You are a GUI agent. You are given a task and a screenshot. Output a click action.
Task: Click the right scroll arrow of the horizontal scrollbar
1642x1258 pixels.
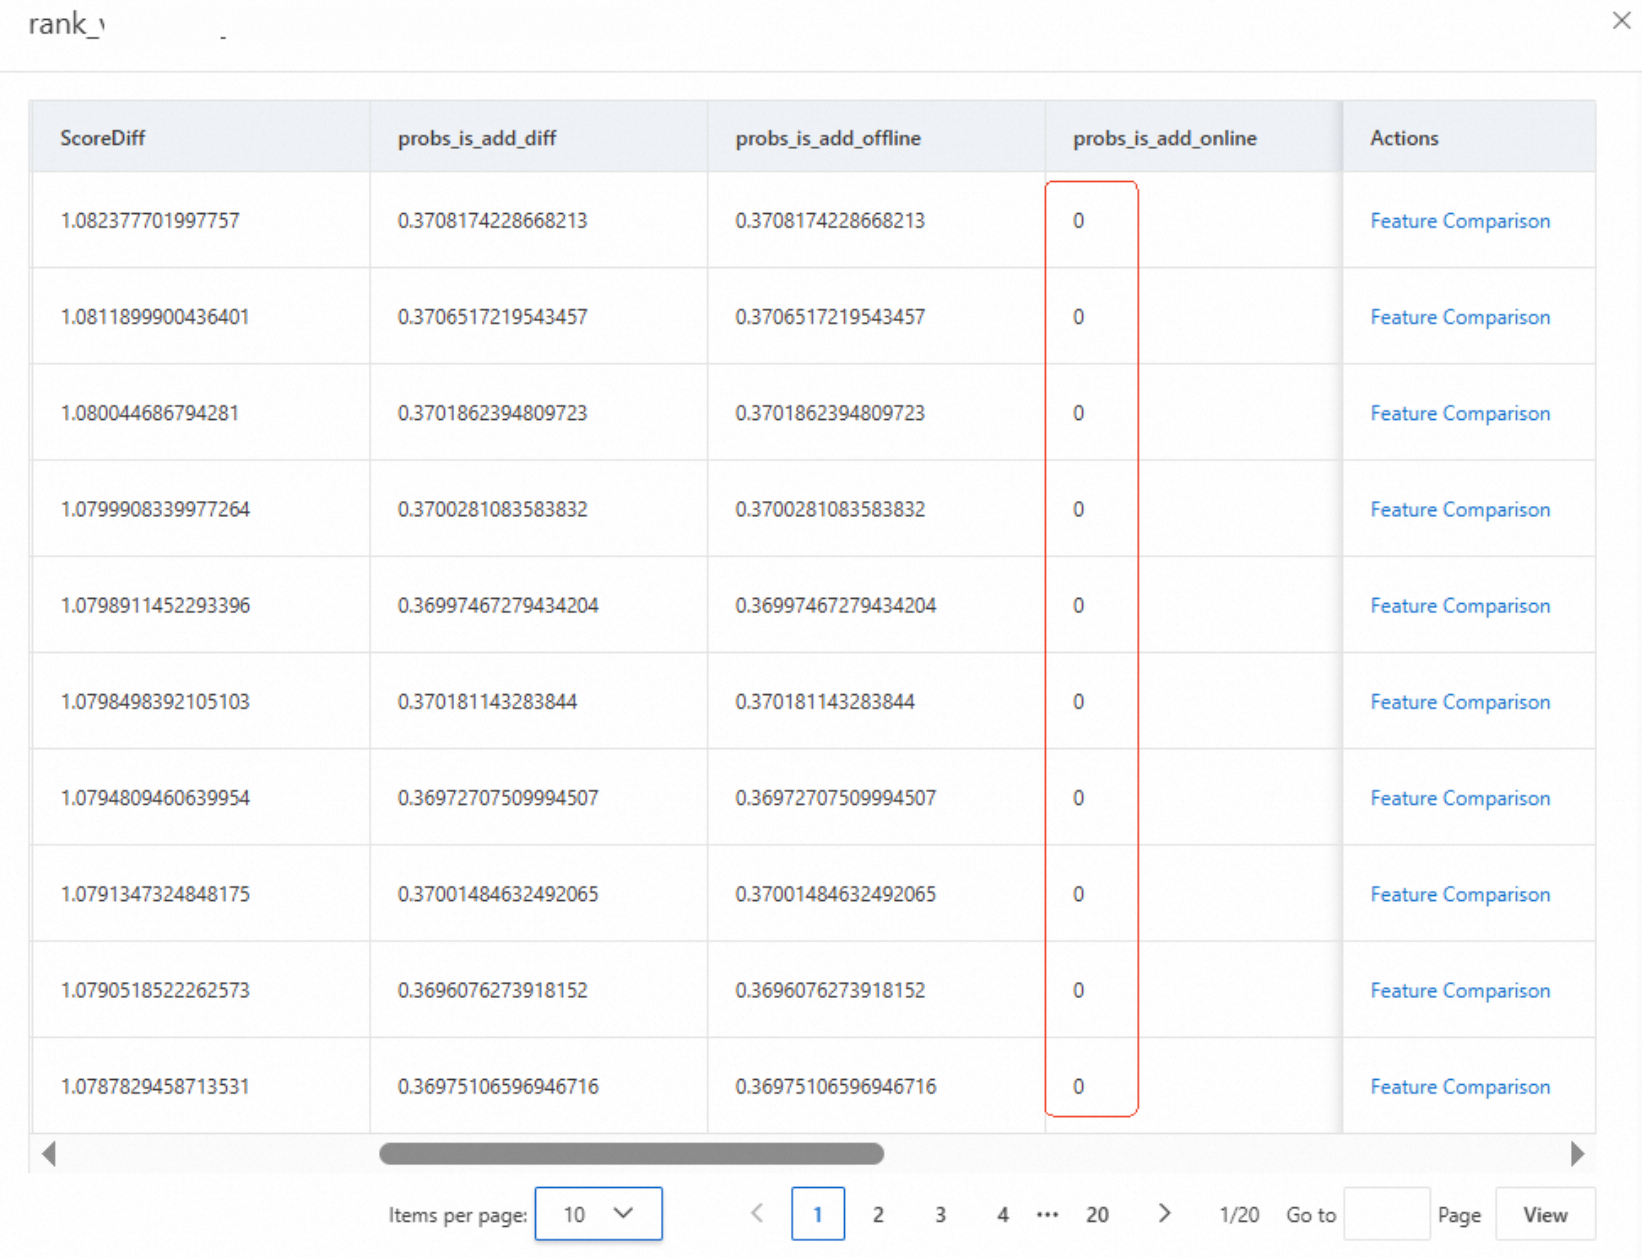[1577, 1154]
